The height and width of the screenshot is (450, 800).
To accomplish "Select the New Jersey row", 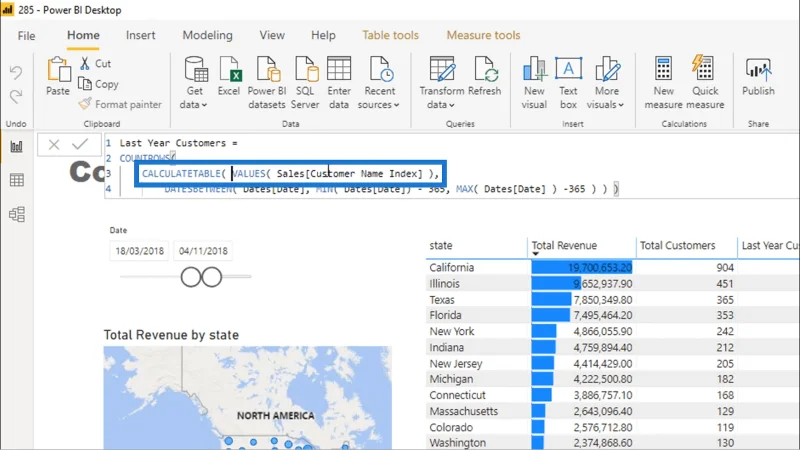I will (x=612, y=364).
